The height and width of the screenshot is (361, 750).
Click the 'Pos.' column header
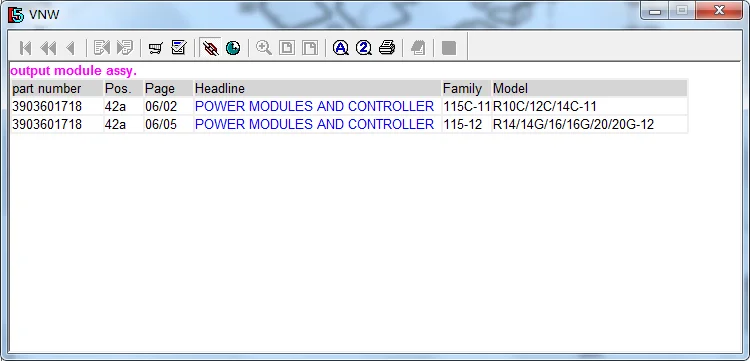(x=123, y=88)
